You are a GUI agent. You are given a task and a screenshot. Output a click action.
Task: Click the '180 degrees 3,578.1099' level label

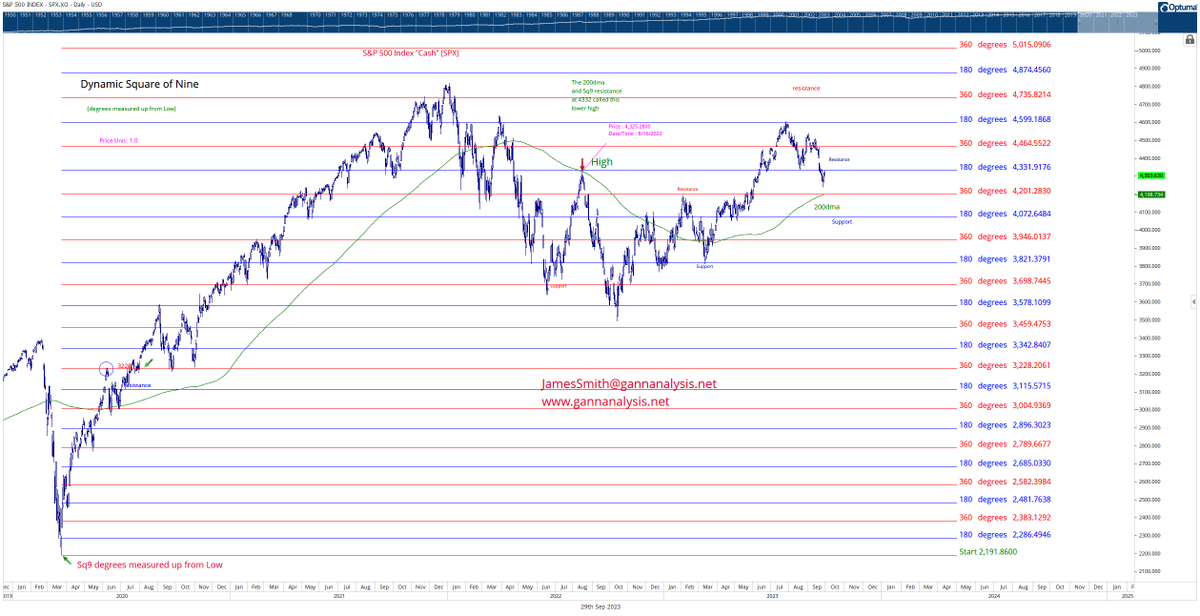1005,303
